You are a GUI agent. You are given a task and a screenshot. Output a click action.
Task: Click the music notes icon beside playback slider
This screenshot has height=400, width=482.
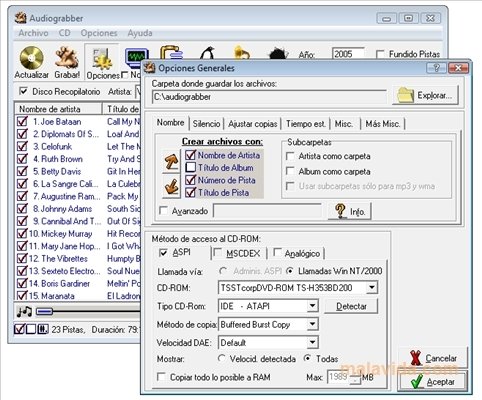pos(24,312)
